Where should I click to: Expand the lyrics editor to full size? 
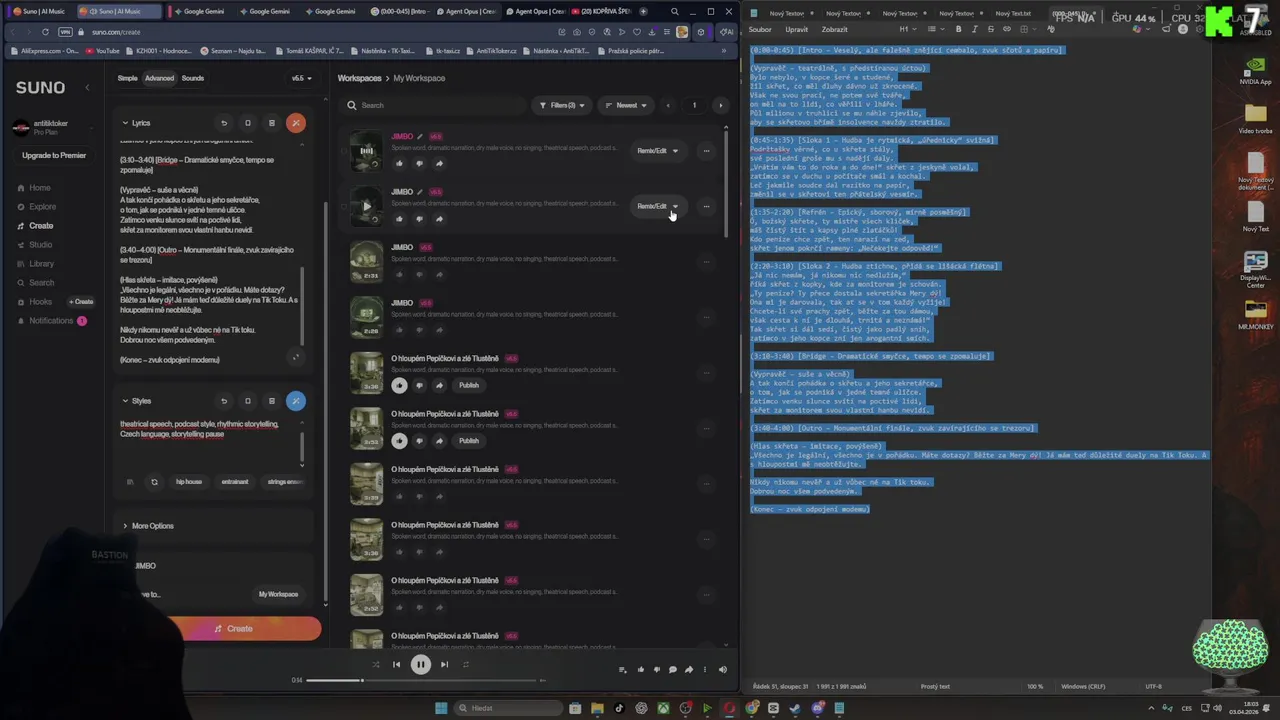point(295,357)
